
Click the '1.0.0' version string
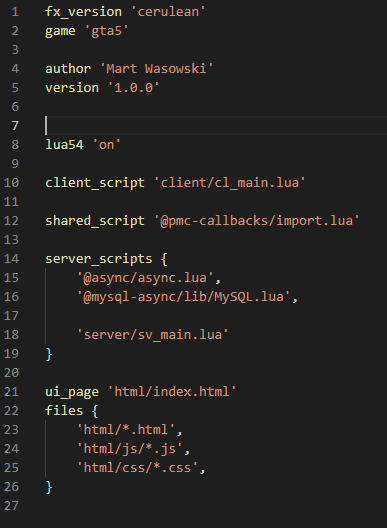tap(133, 88)
